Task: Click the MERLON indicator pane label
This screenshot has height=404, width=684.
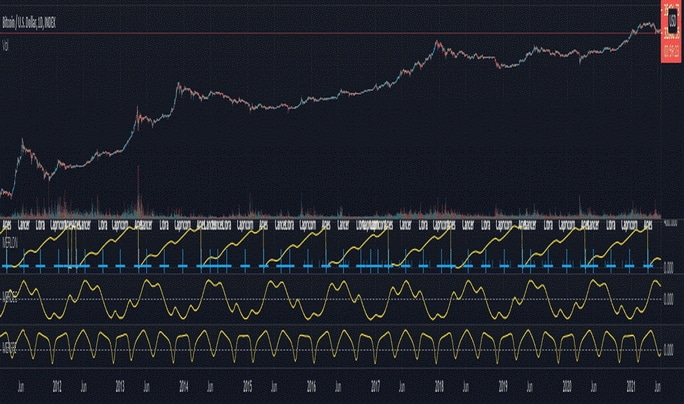Action: click(x=10, y=243)
